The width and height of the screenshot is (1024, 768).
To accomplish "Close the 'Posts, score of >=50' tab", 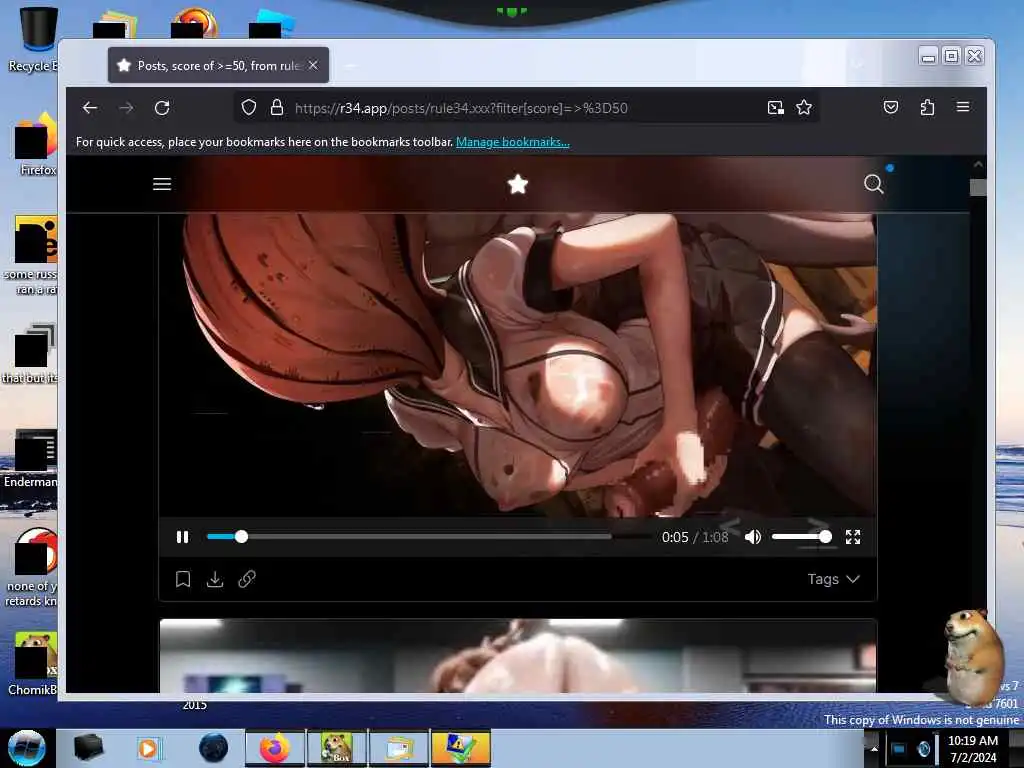I will (x=313, y=65).
